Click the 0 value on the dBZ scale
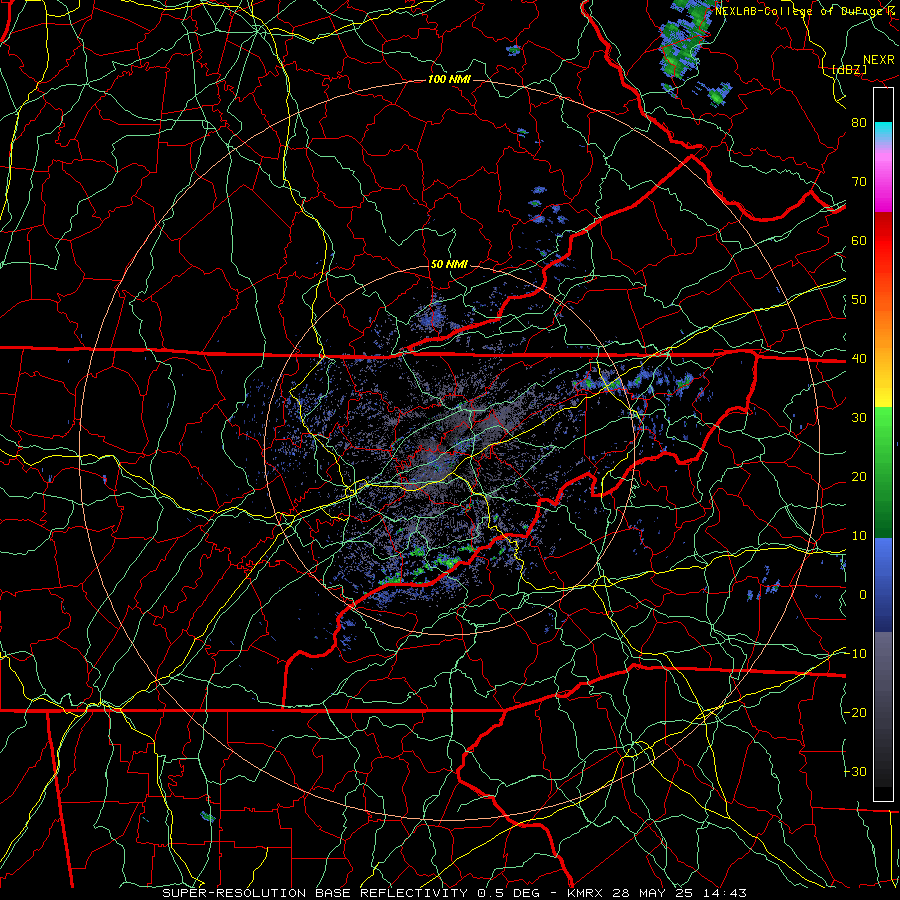Viewport: 900px width, 900px height. 863,595
